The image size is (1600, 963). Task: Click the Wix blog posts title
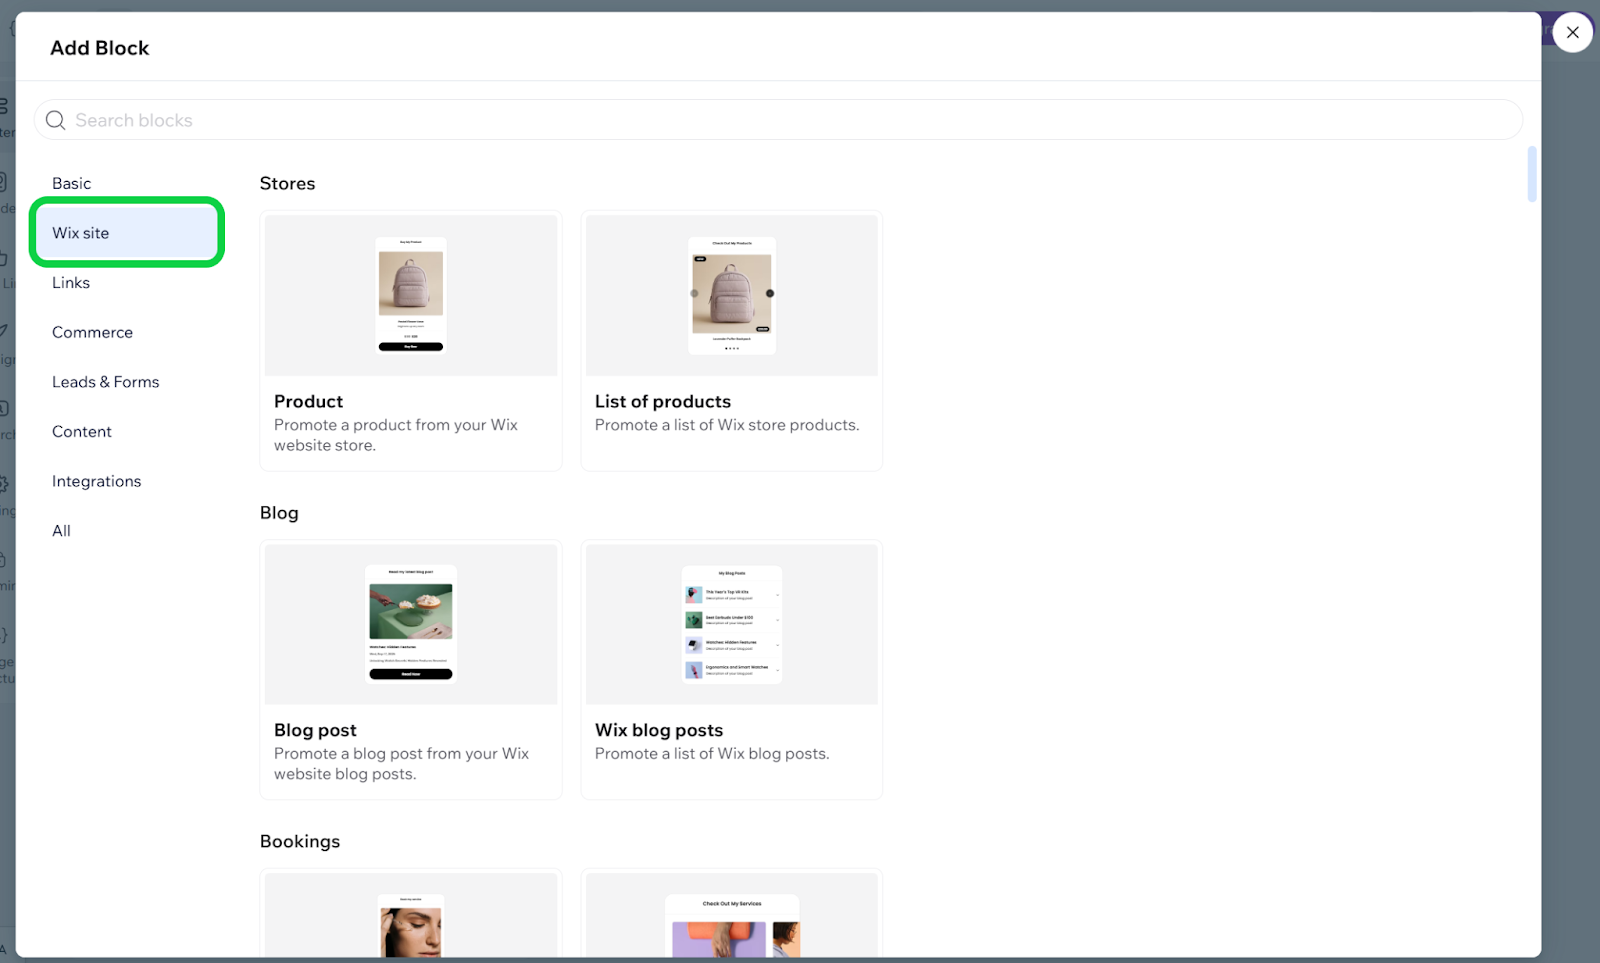[658, 730]
